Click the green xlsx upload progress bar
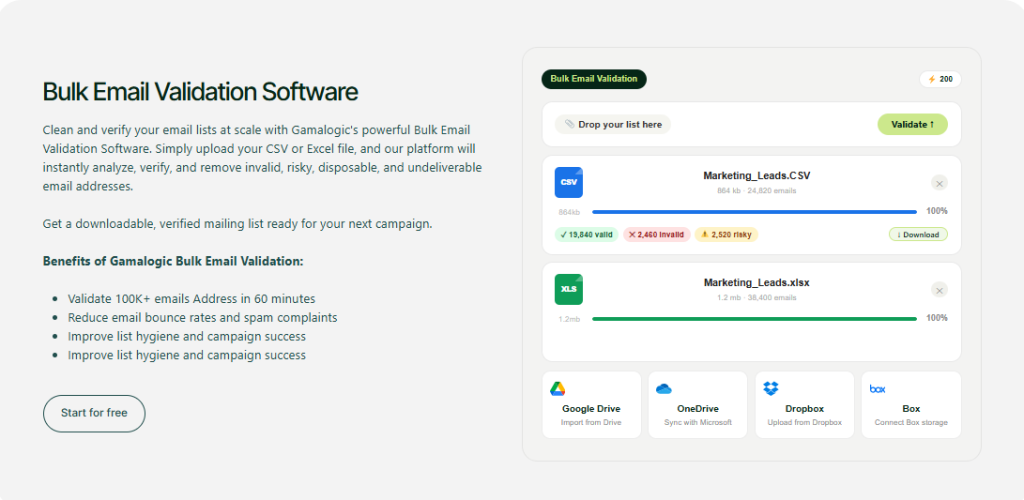Viewport: 1024px width, 500px height. pos(754,319)
